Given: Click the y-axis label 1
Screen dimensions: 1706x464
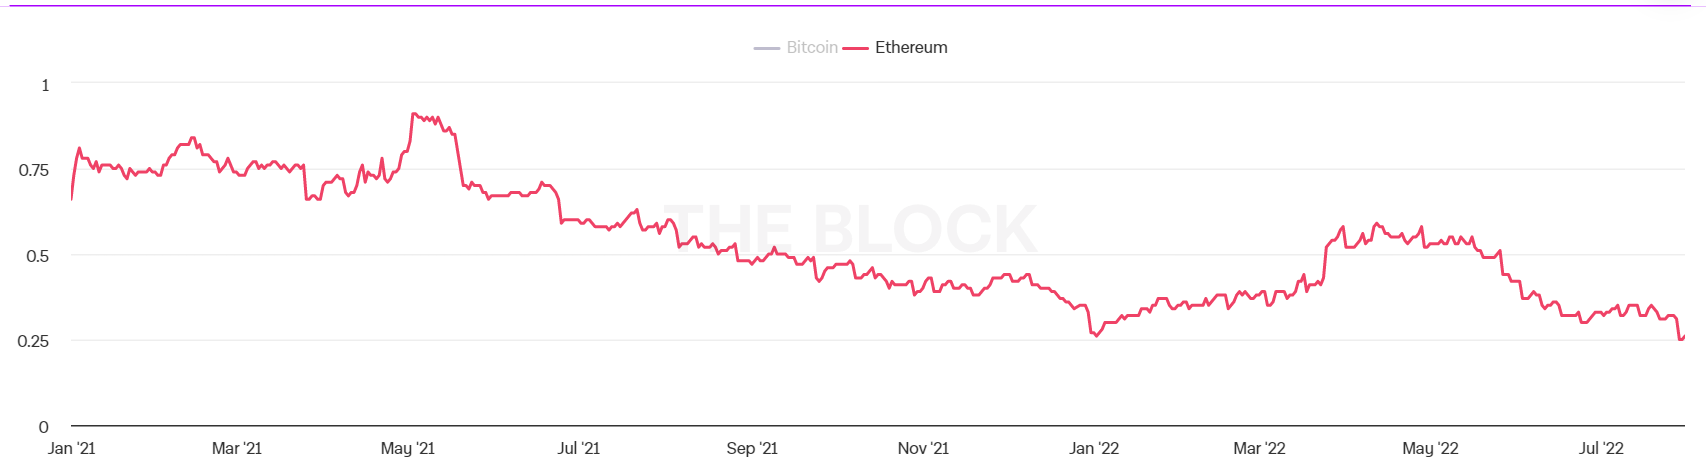Looking at the screenshot, I should 45,85.
